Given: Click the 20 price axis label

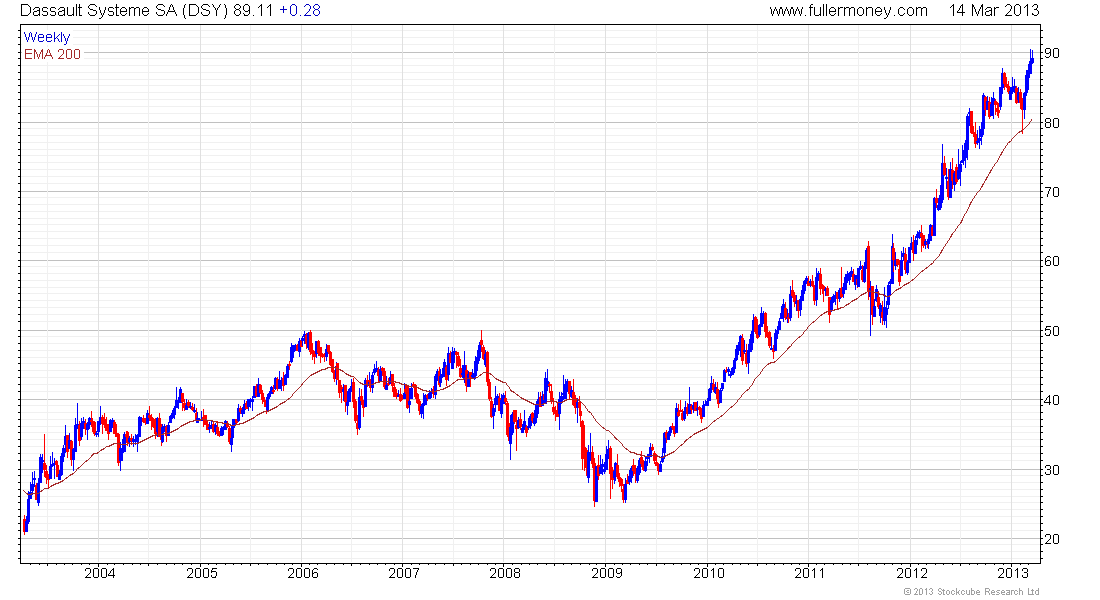Looking at the screenshot, I should pyautogui.click(x=1052, y=540).
